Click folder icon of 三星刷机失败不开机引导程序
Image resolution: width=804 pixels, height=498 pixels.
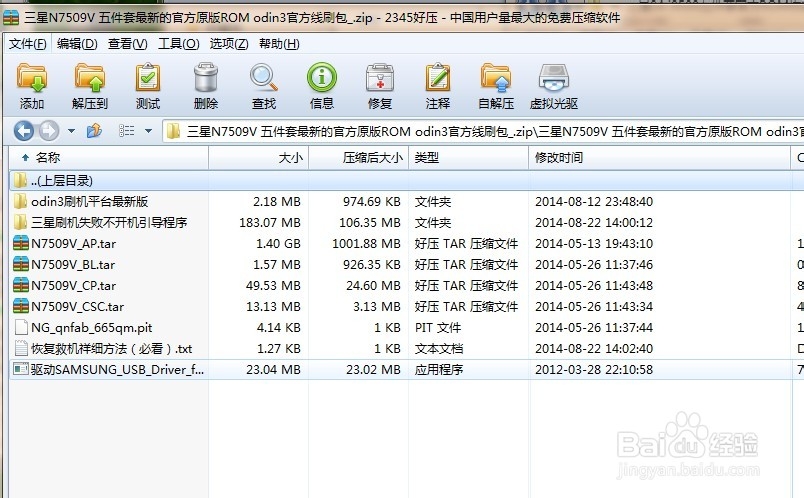tap(21, 222)
